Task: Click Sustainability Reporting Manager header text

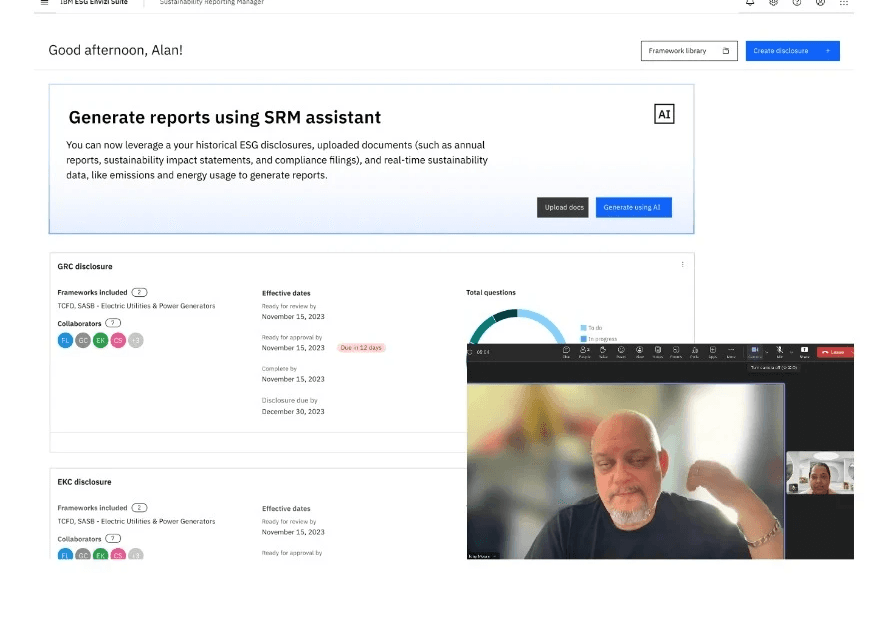Action: (x=212, y=2)
